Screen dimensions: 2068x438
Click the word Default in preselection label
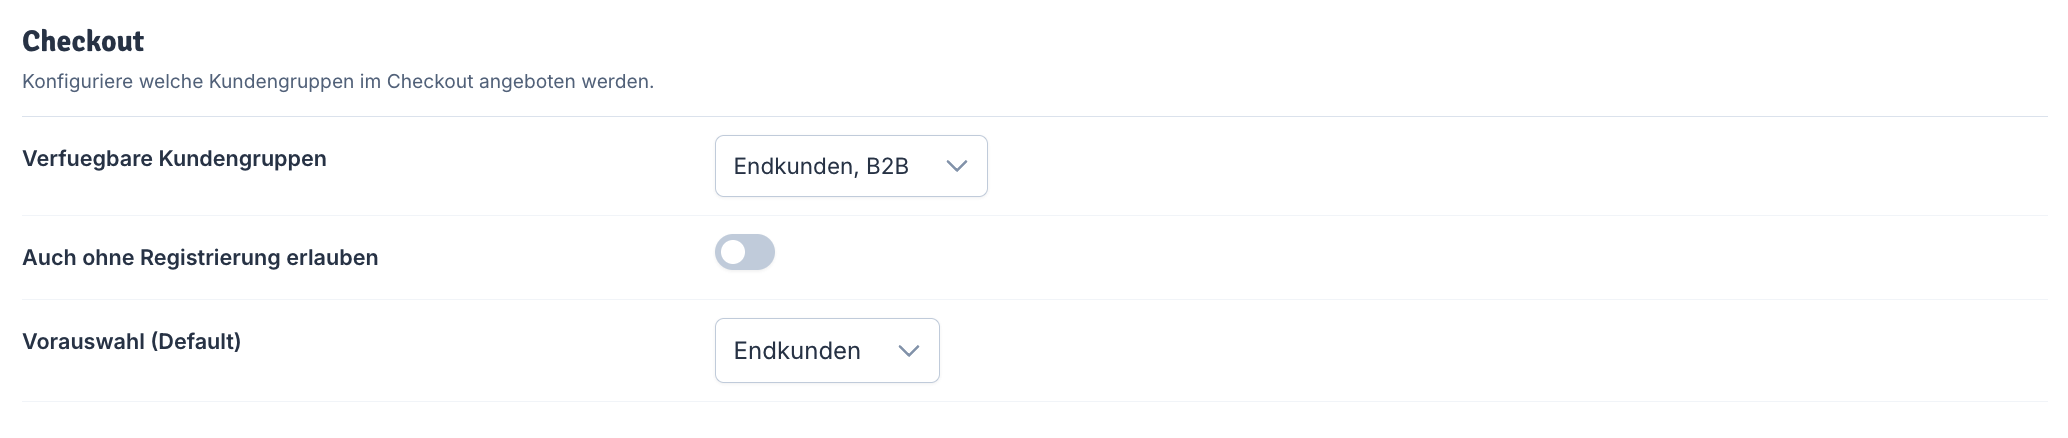(195, 342)
